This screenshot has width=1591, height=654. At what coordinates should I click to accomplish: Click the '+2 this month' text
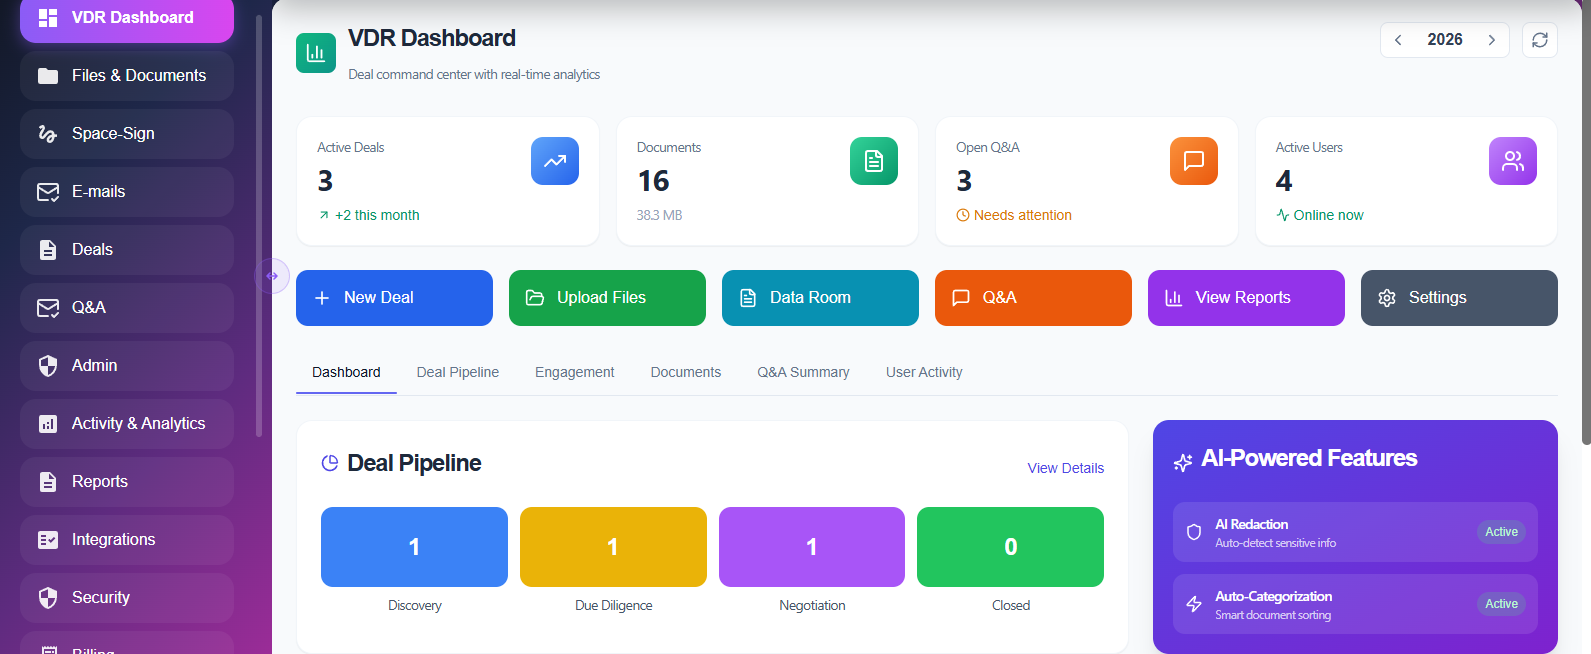pyautogui.click(x=377, y=215)
